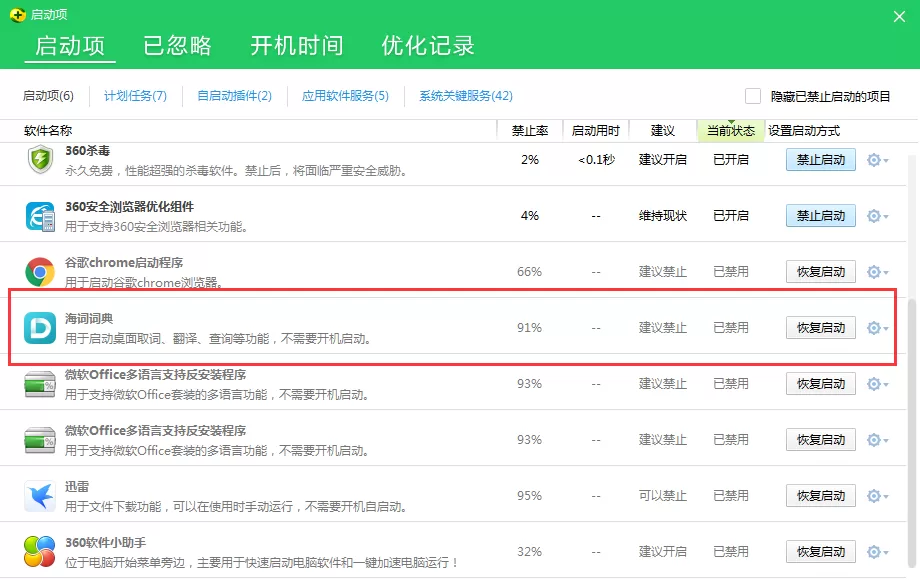Select the 应用软件服务(5) sub-tab
Image resolution: width=920 pixels, height=580 pixels.
346,96
